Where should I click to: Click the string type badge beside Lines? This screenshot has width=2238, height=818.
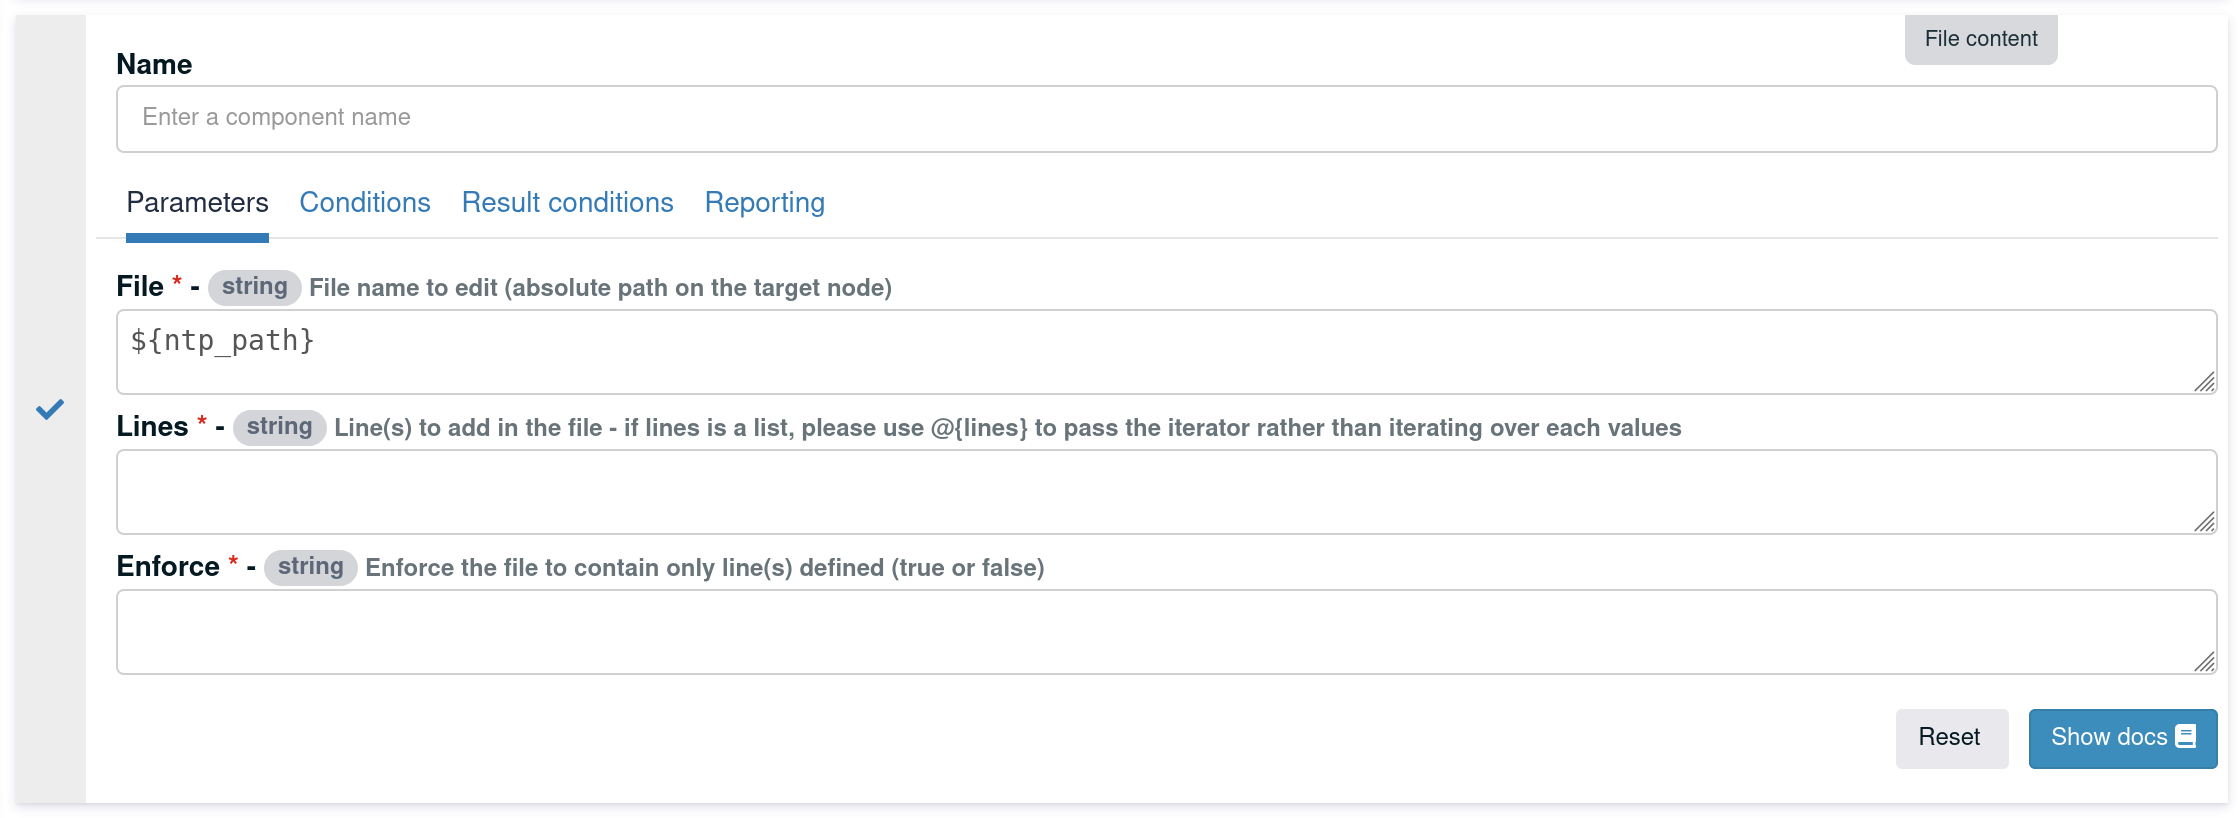pos(279,427)
